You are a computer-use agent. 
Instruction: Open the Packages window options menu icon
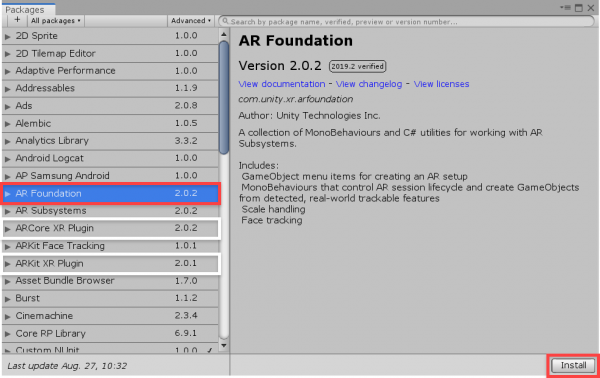click(x=566, y=8)
